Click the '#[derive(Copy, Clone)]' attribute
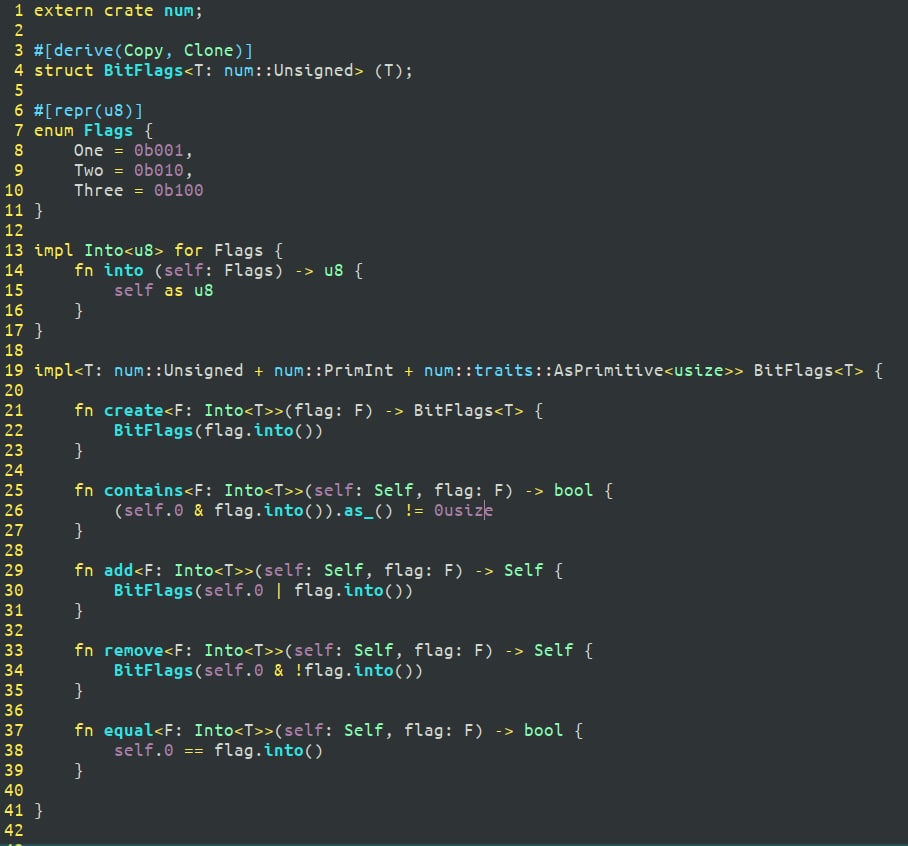This screenshot has height=846, width=908. pyautogui.click(x=143, y=51)
